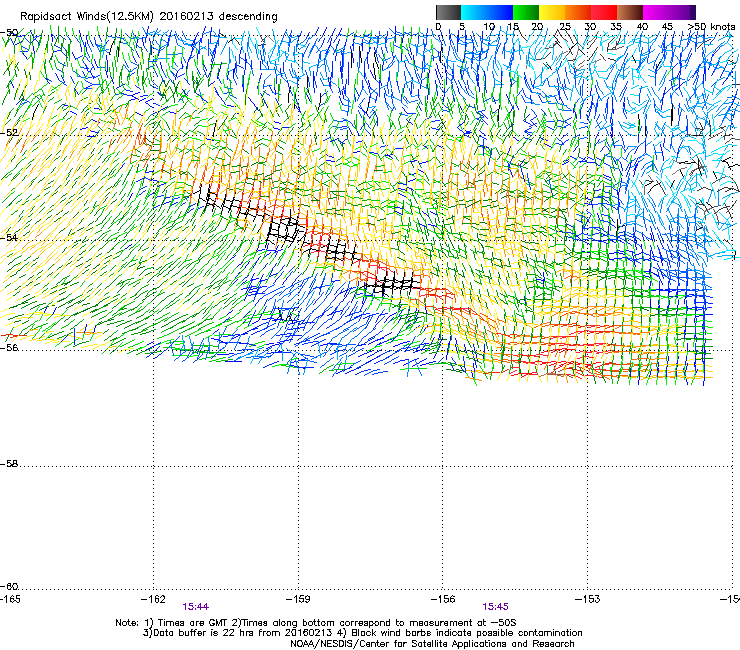Click the -165 longitude axis label
This screenshot has width=740, height=650.
tap(10, 599)
